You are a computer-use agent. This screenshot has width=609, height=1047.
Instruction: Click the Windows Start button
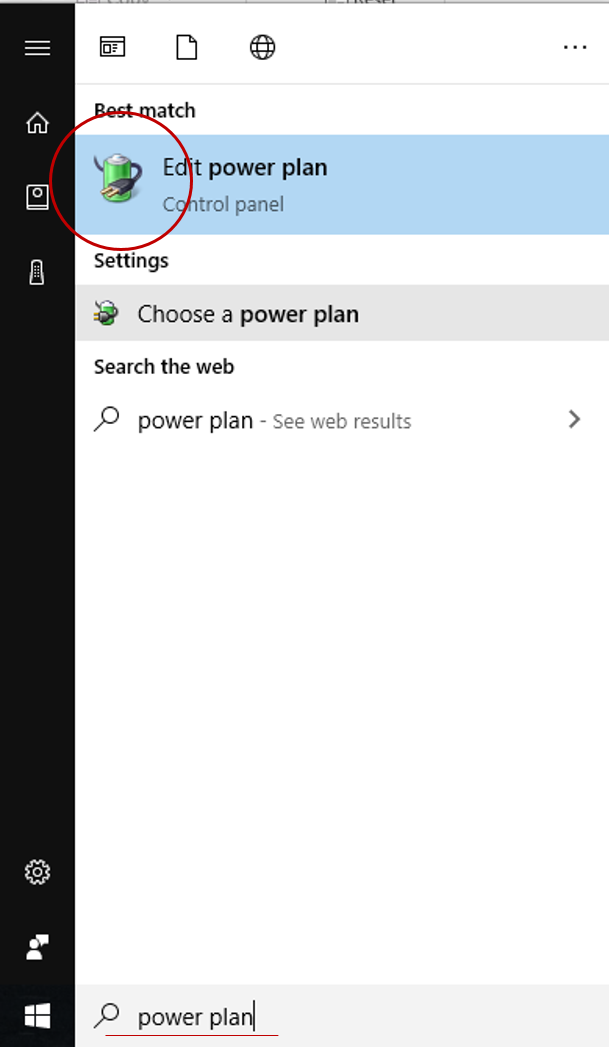click(x=37, y=1015)
